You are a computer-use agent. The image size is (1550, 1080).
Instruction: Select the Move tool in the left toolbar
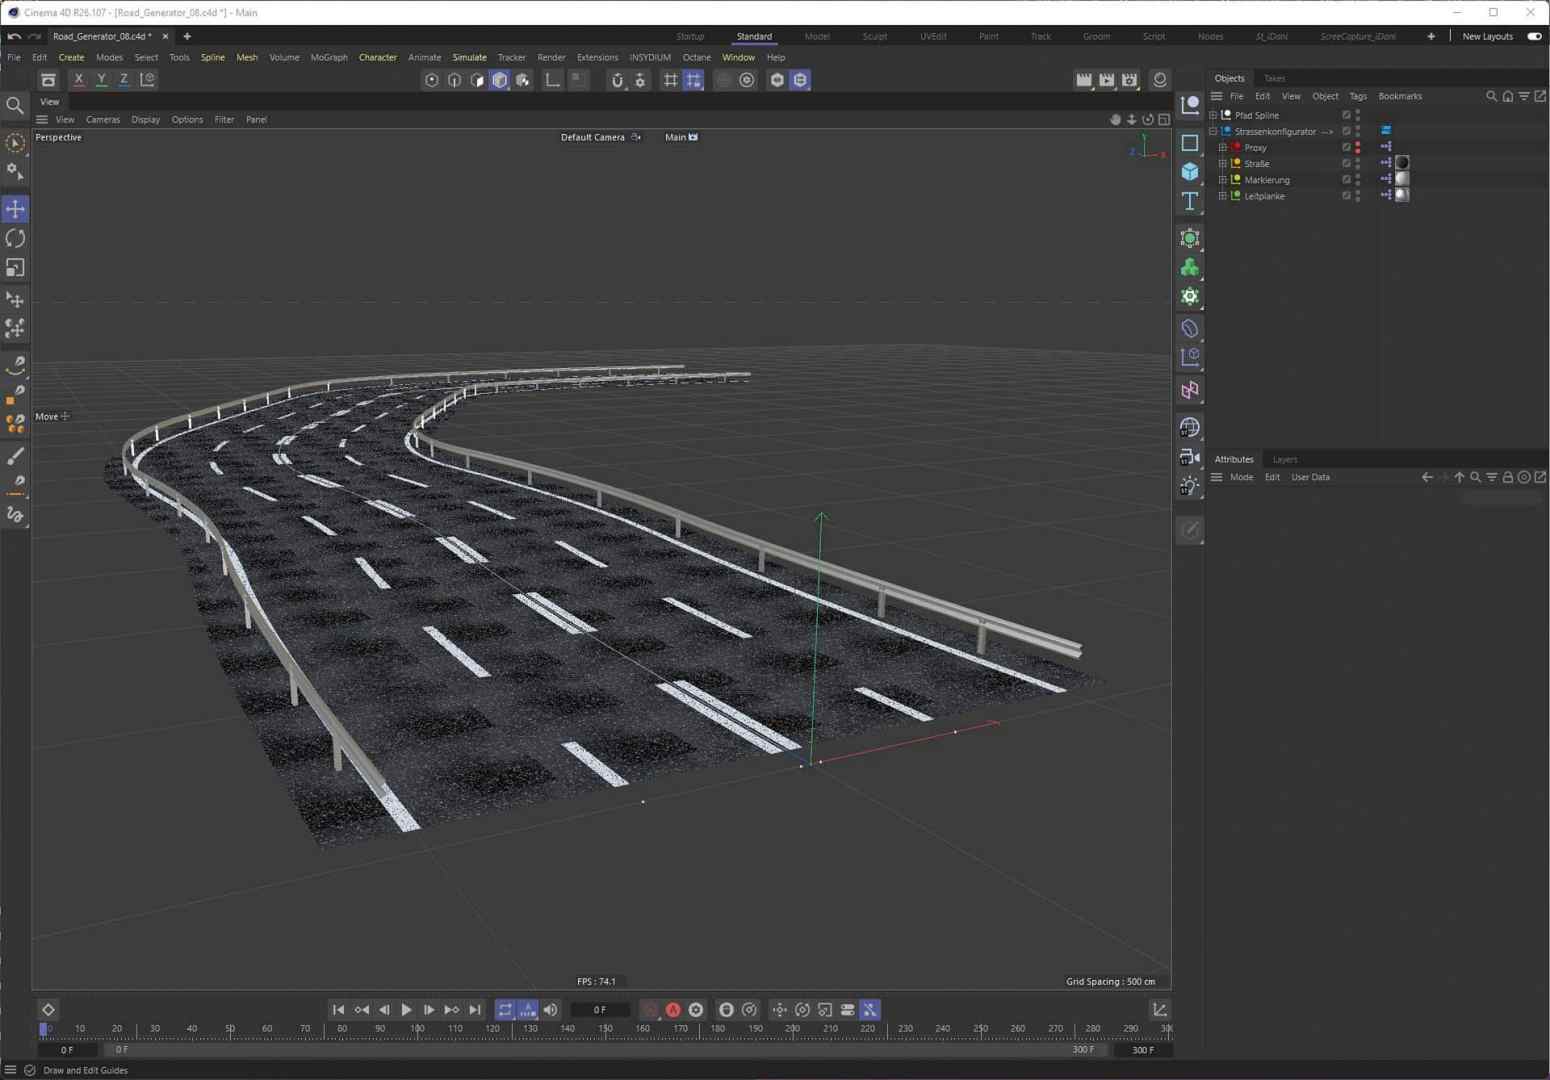tap(15, 208)
